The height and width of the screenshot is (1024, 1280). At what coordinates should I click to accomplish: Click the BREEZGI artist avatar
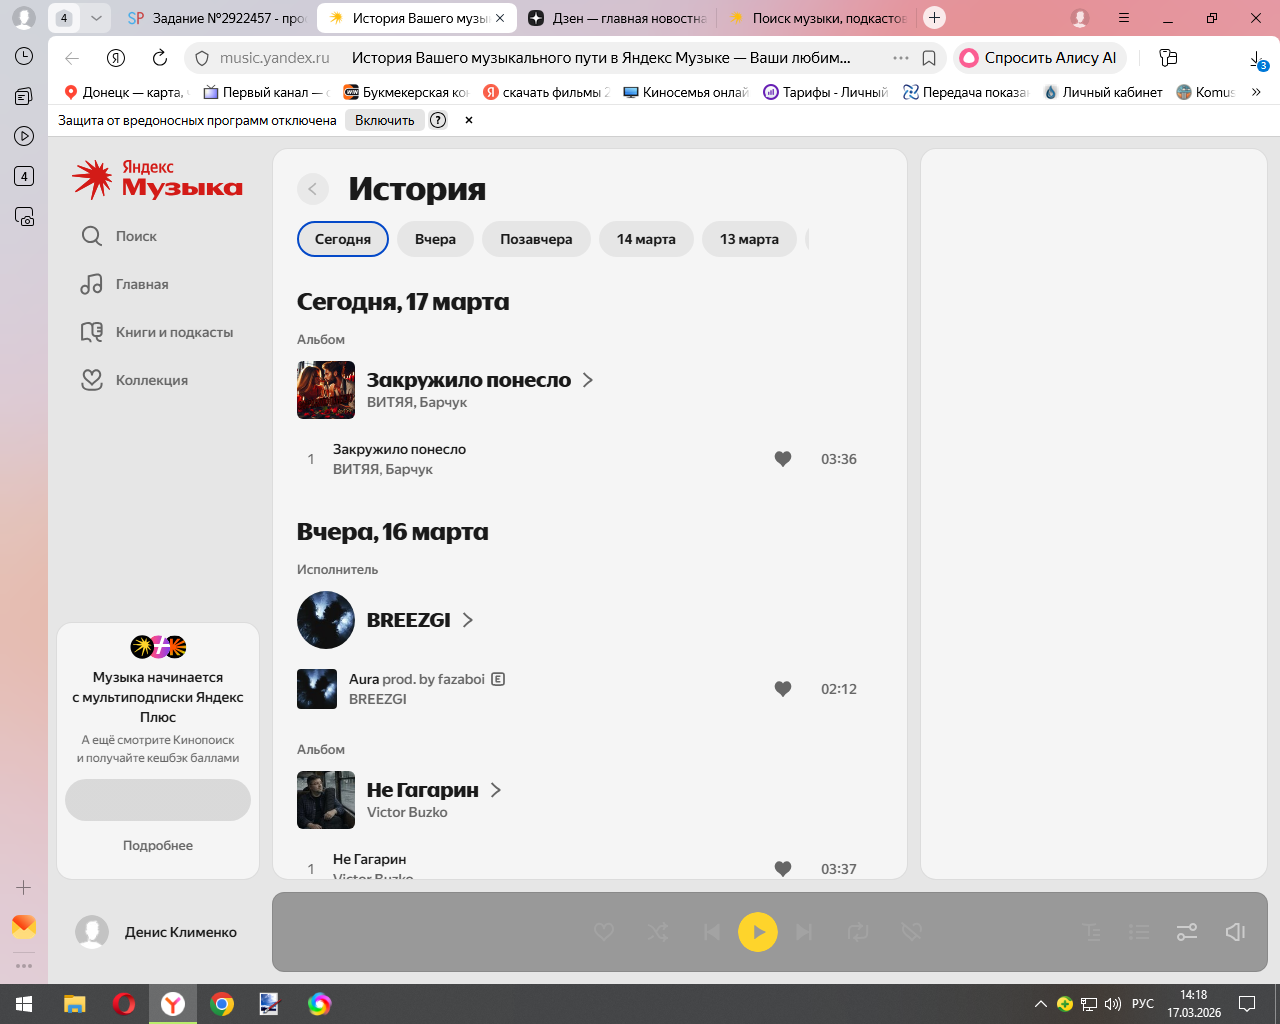[x=326, y=620]
